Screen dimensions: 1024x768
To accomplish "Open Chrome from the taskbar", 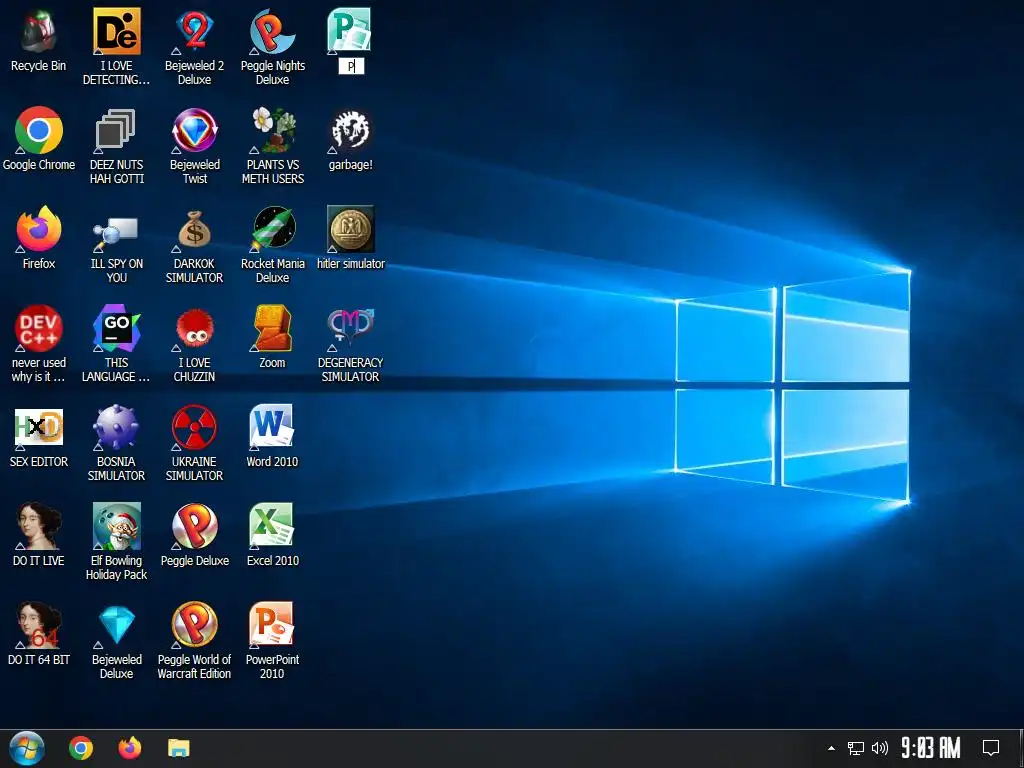I will pos(81,748).
